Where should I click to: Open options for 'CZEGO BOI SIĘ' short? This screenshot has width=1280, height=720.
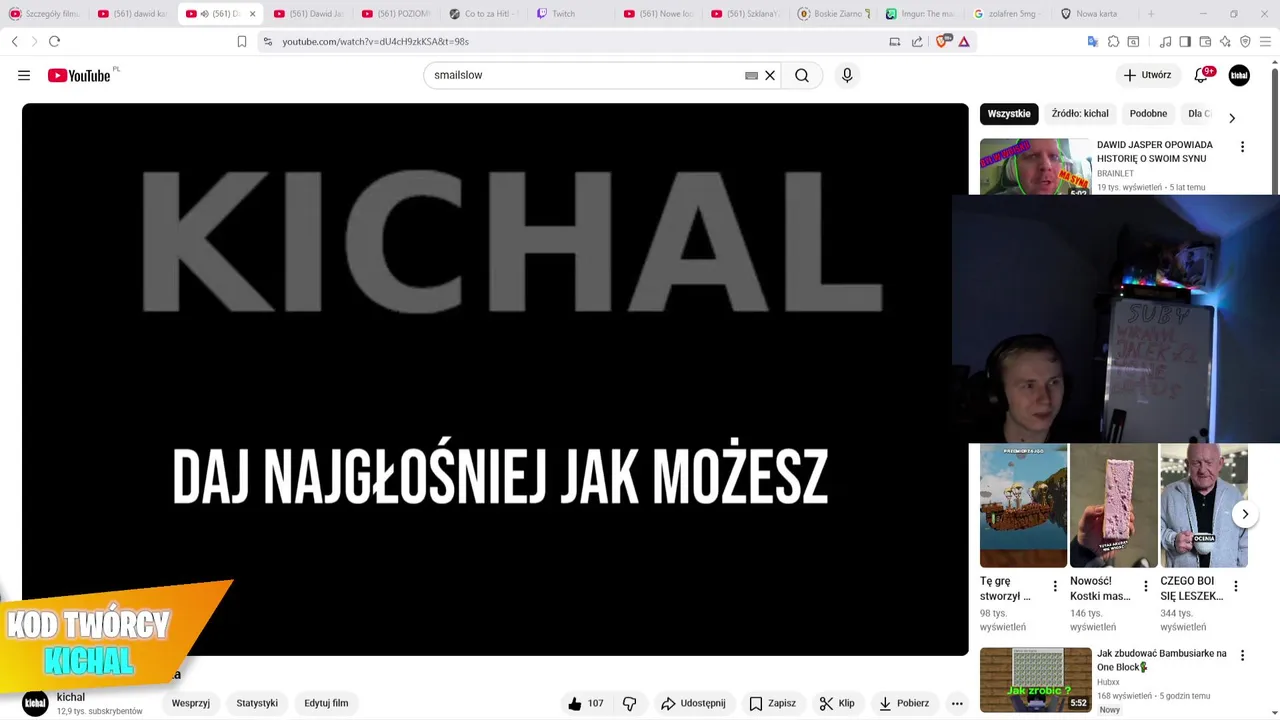point(1235,587)
